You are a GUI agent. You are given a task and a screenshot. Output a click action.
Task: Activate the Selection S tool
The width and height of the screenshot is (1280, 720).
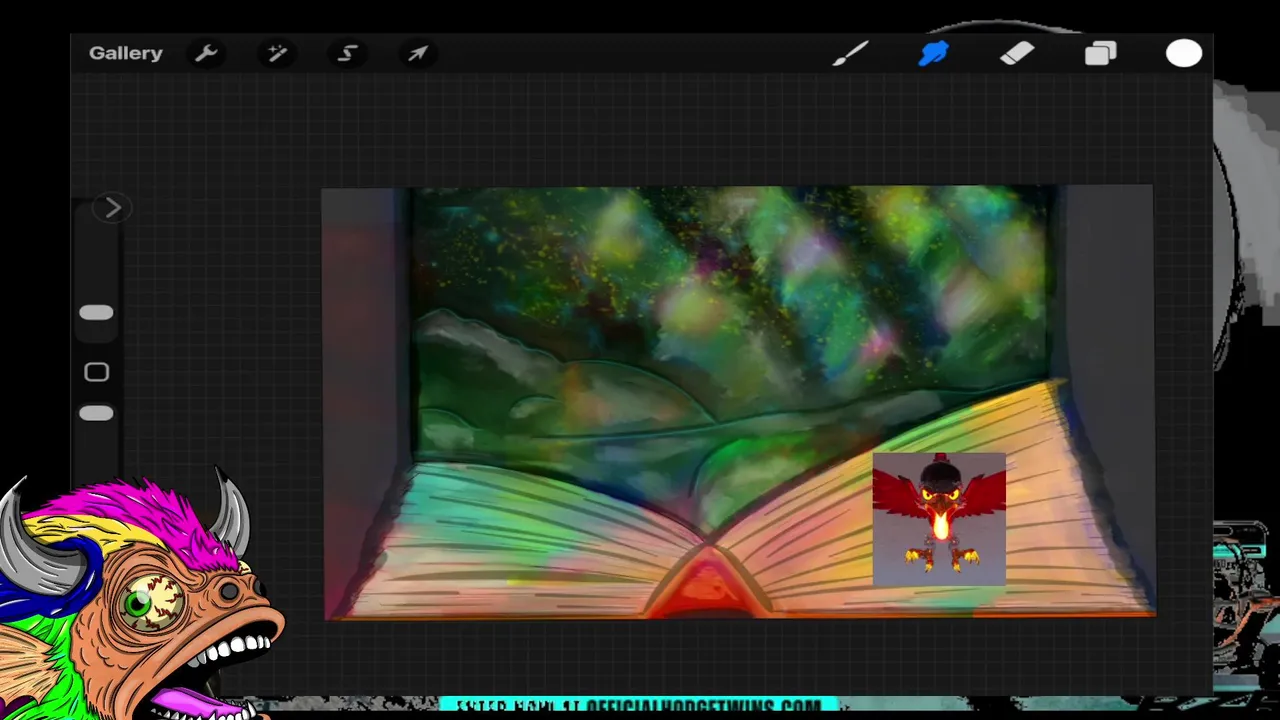coord(347,53)
